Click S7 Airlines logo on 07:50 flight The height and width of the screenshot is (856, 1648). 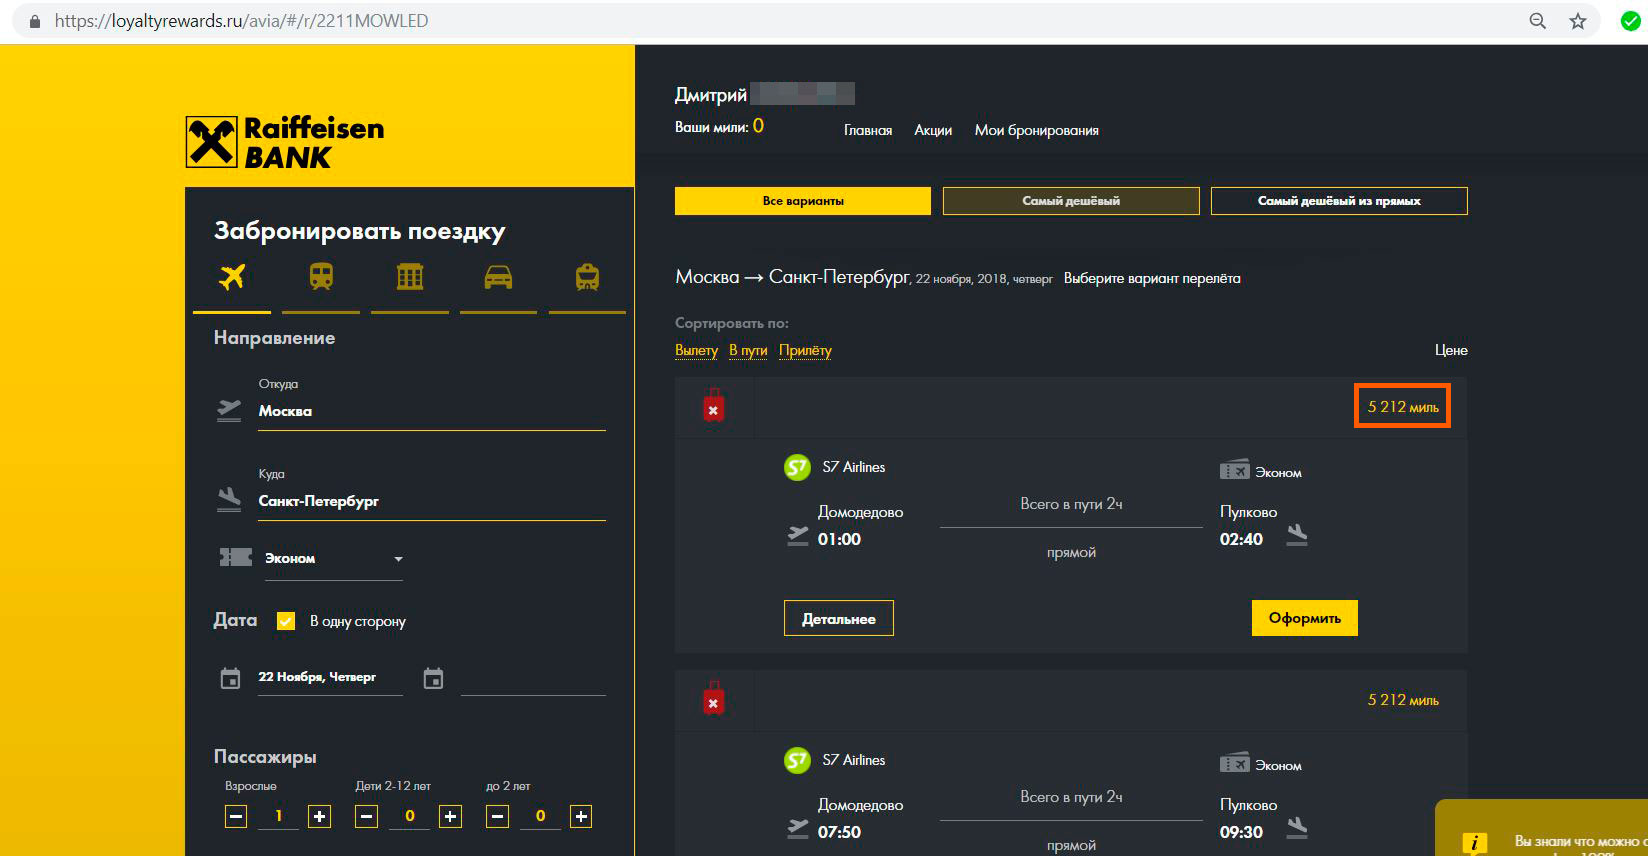797,760
